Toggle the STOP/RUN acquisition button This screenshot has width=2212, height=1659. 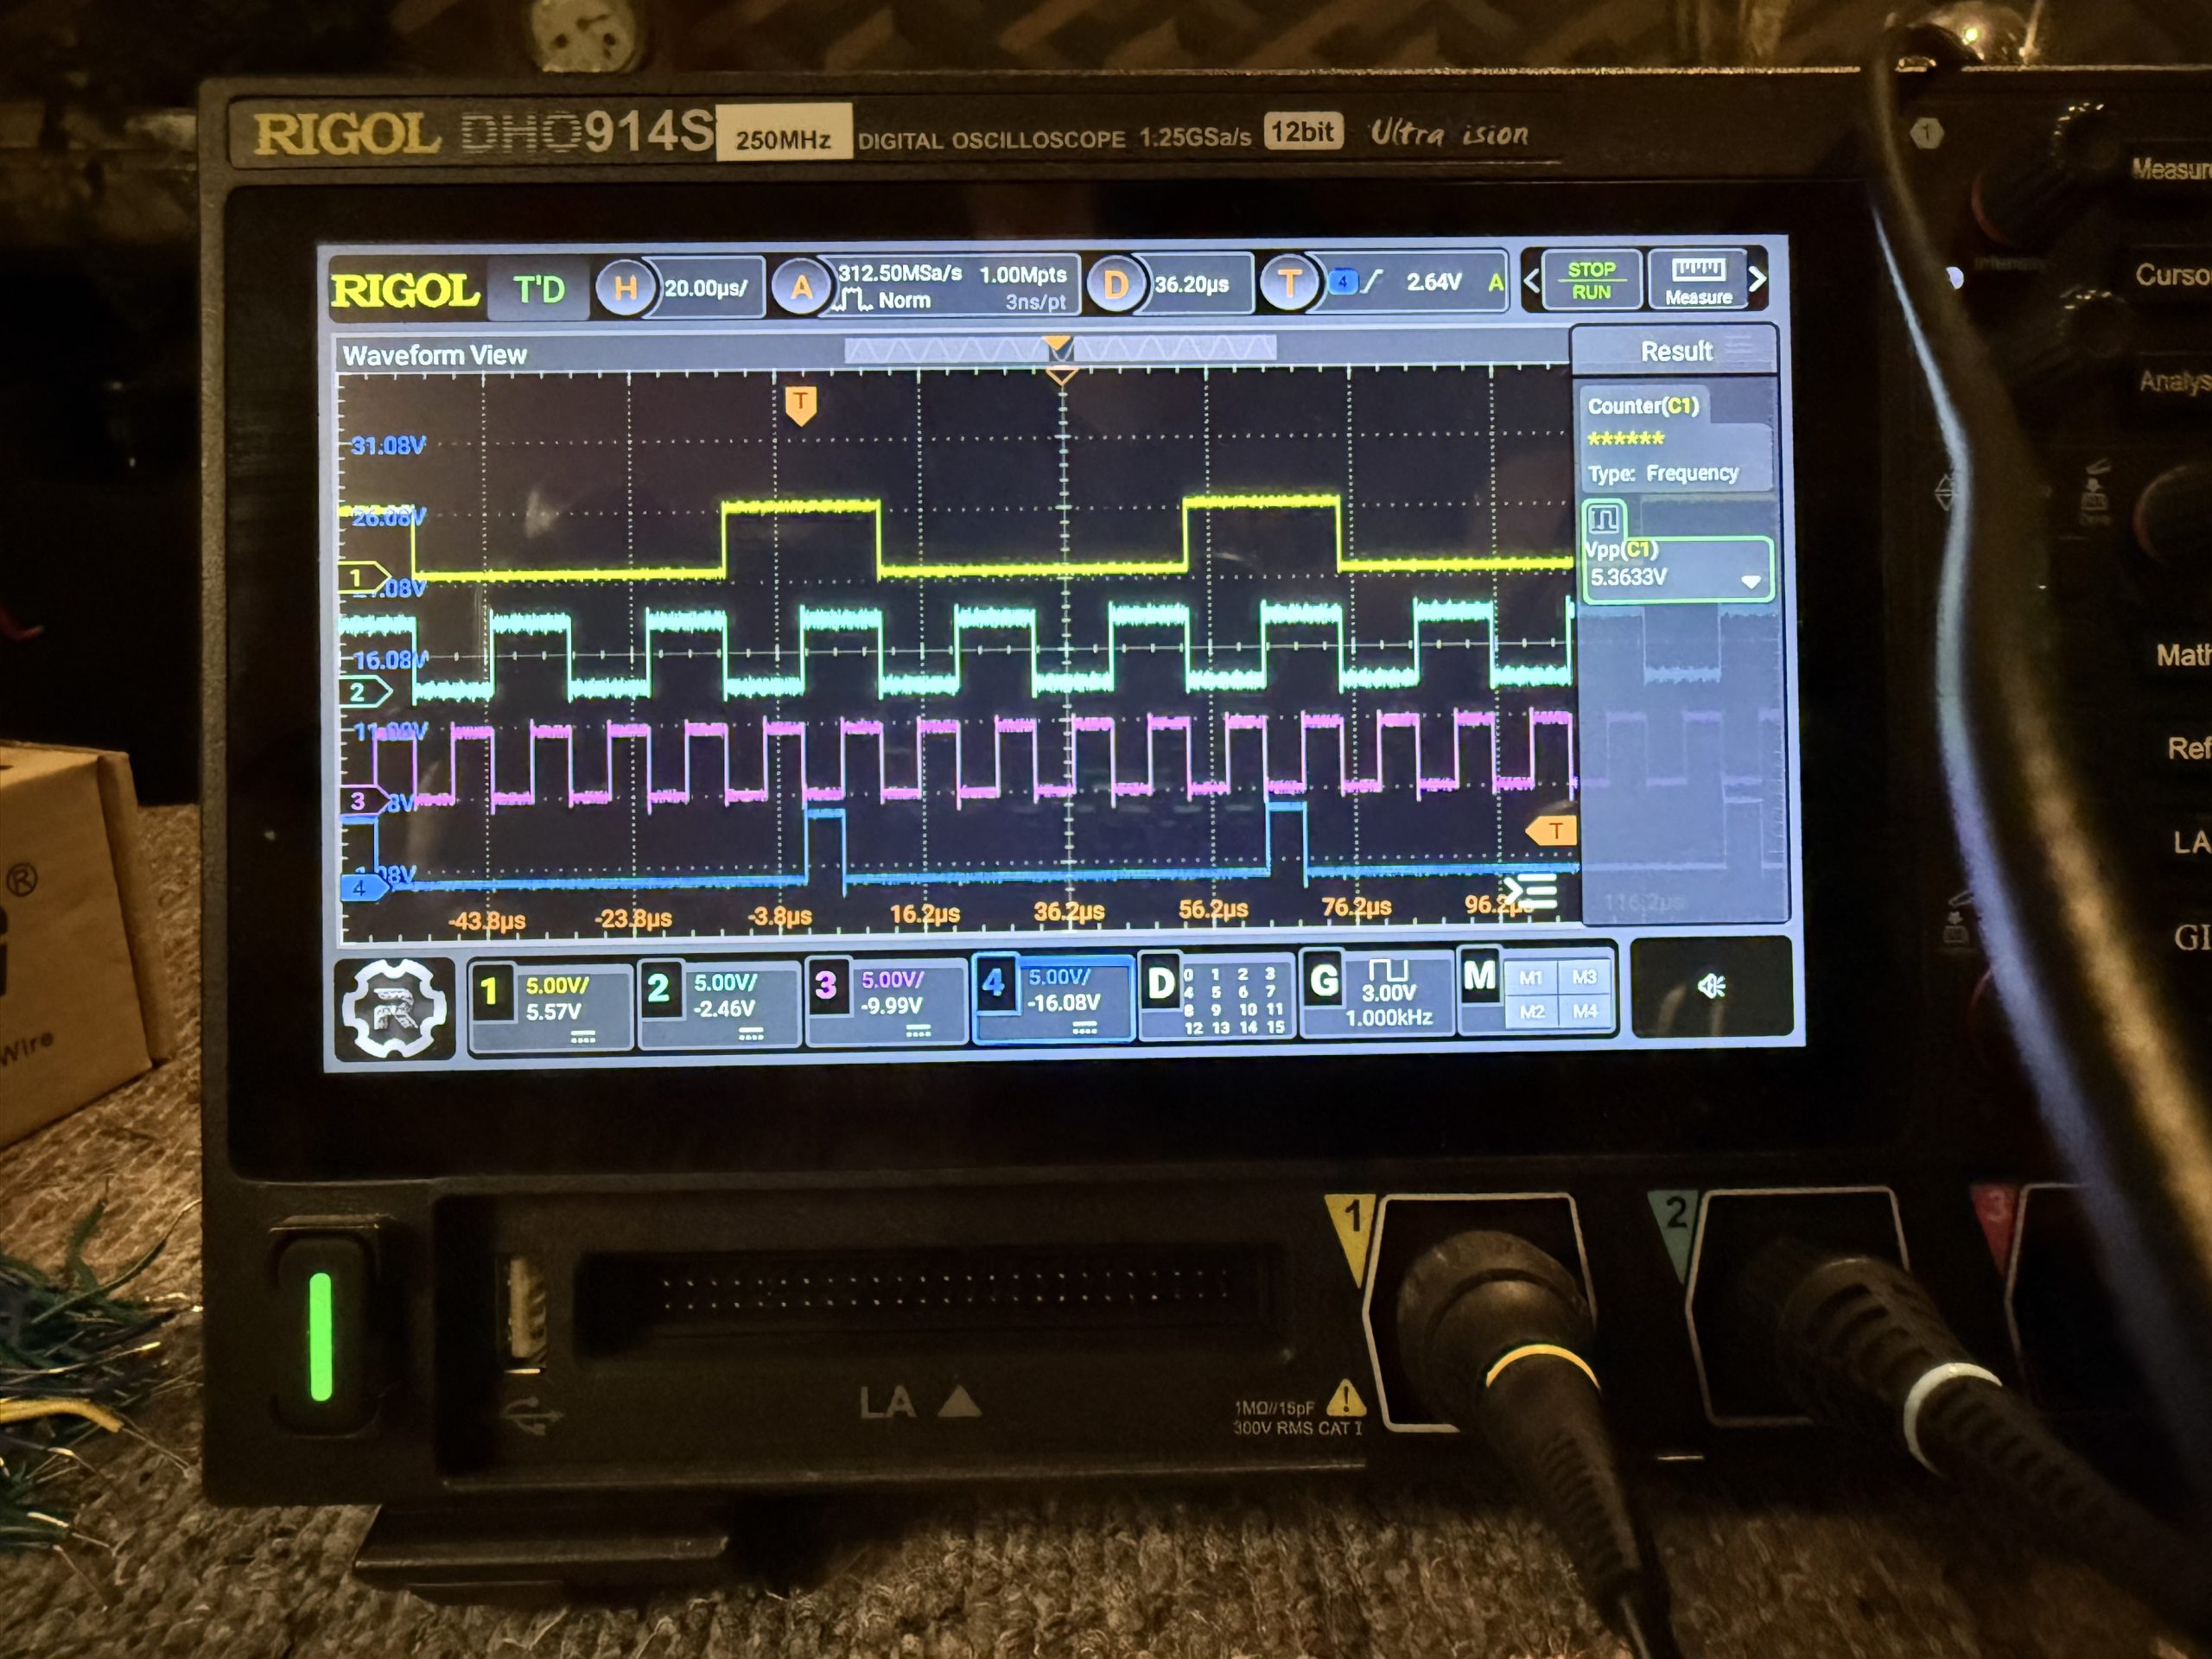(1591, 280)
